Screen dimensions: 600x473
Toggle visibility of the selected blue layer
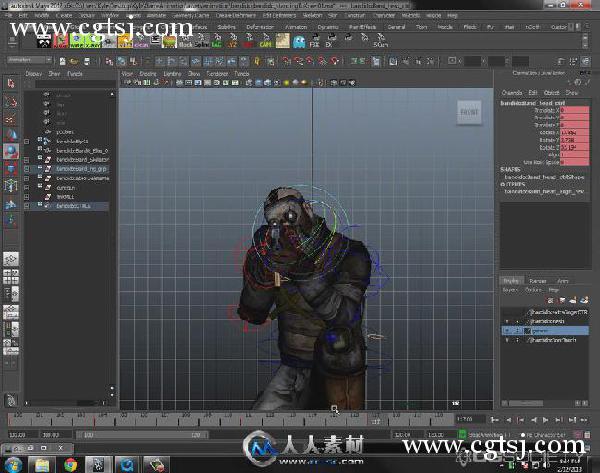tap(507, 330)
